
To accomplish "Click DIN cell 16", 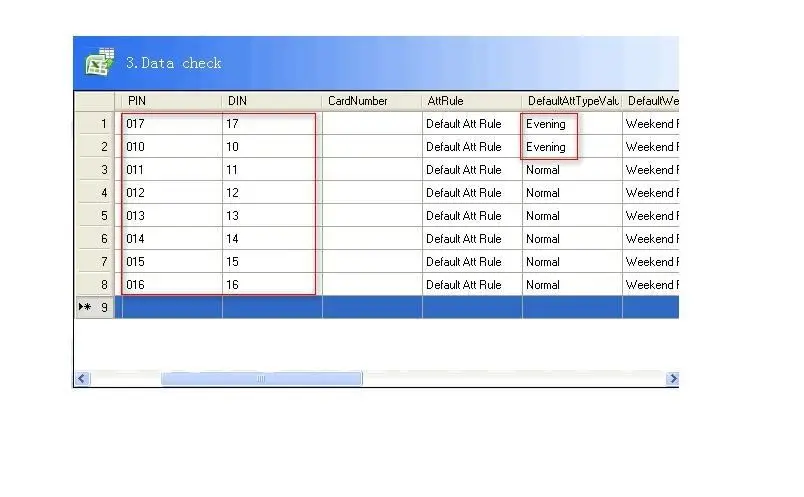I will click(x=272, y=285).
